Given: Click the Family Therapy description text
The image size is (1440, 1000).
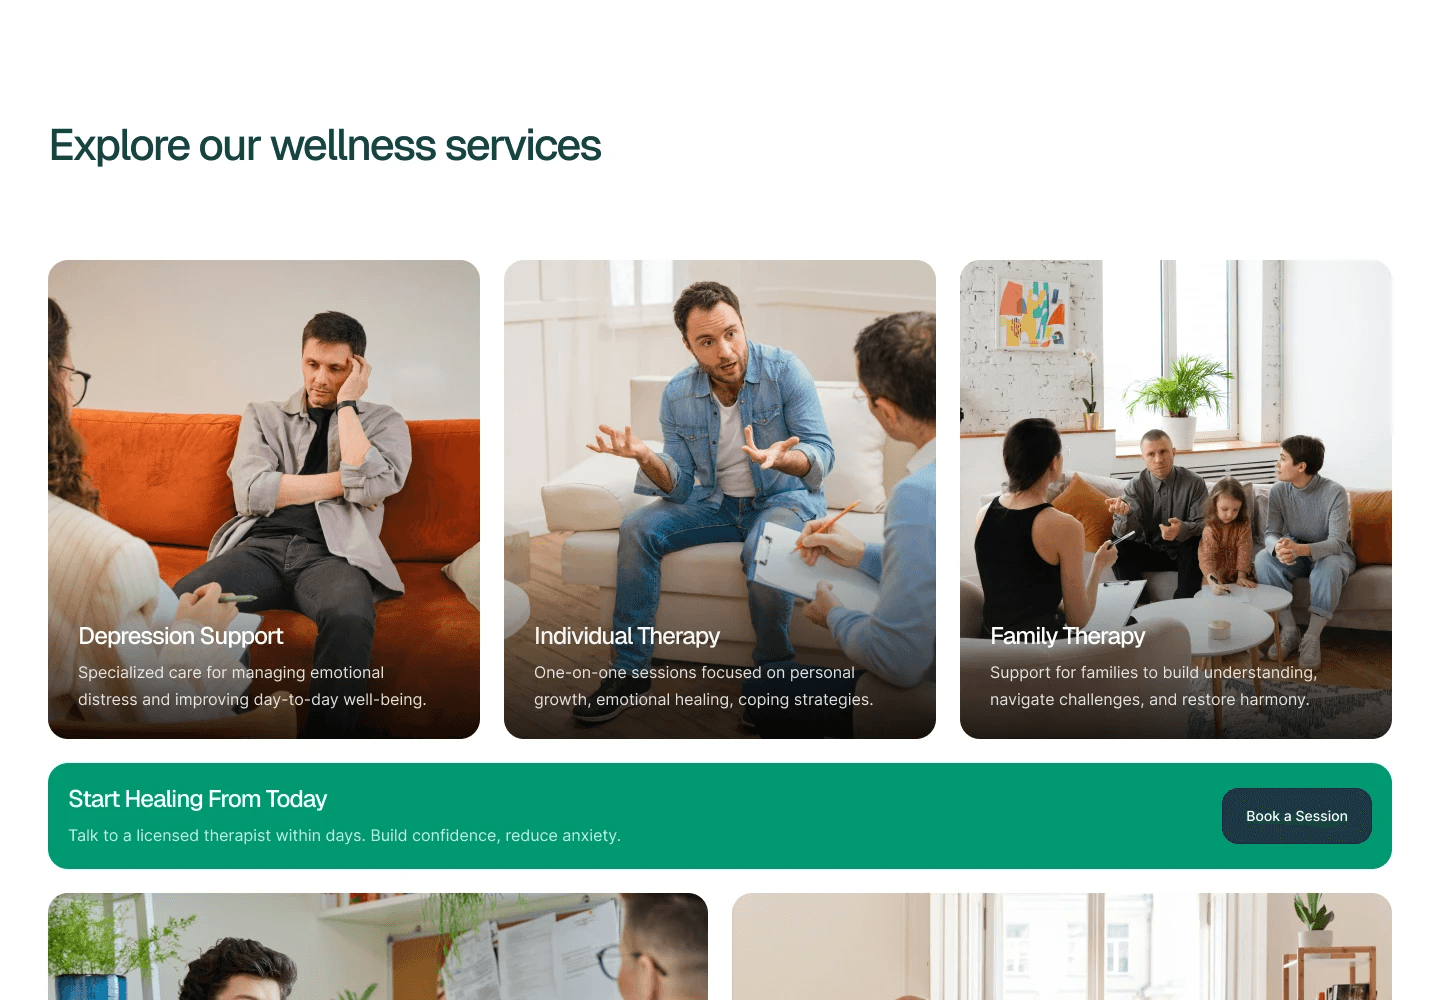Looking at the screenshot, I should 1154,686.
